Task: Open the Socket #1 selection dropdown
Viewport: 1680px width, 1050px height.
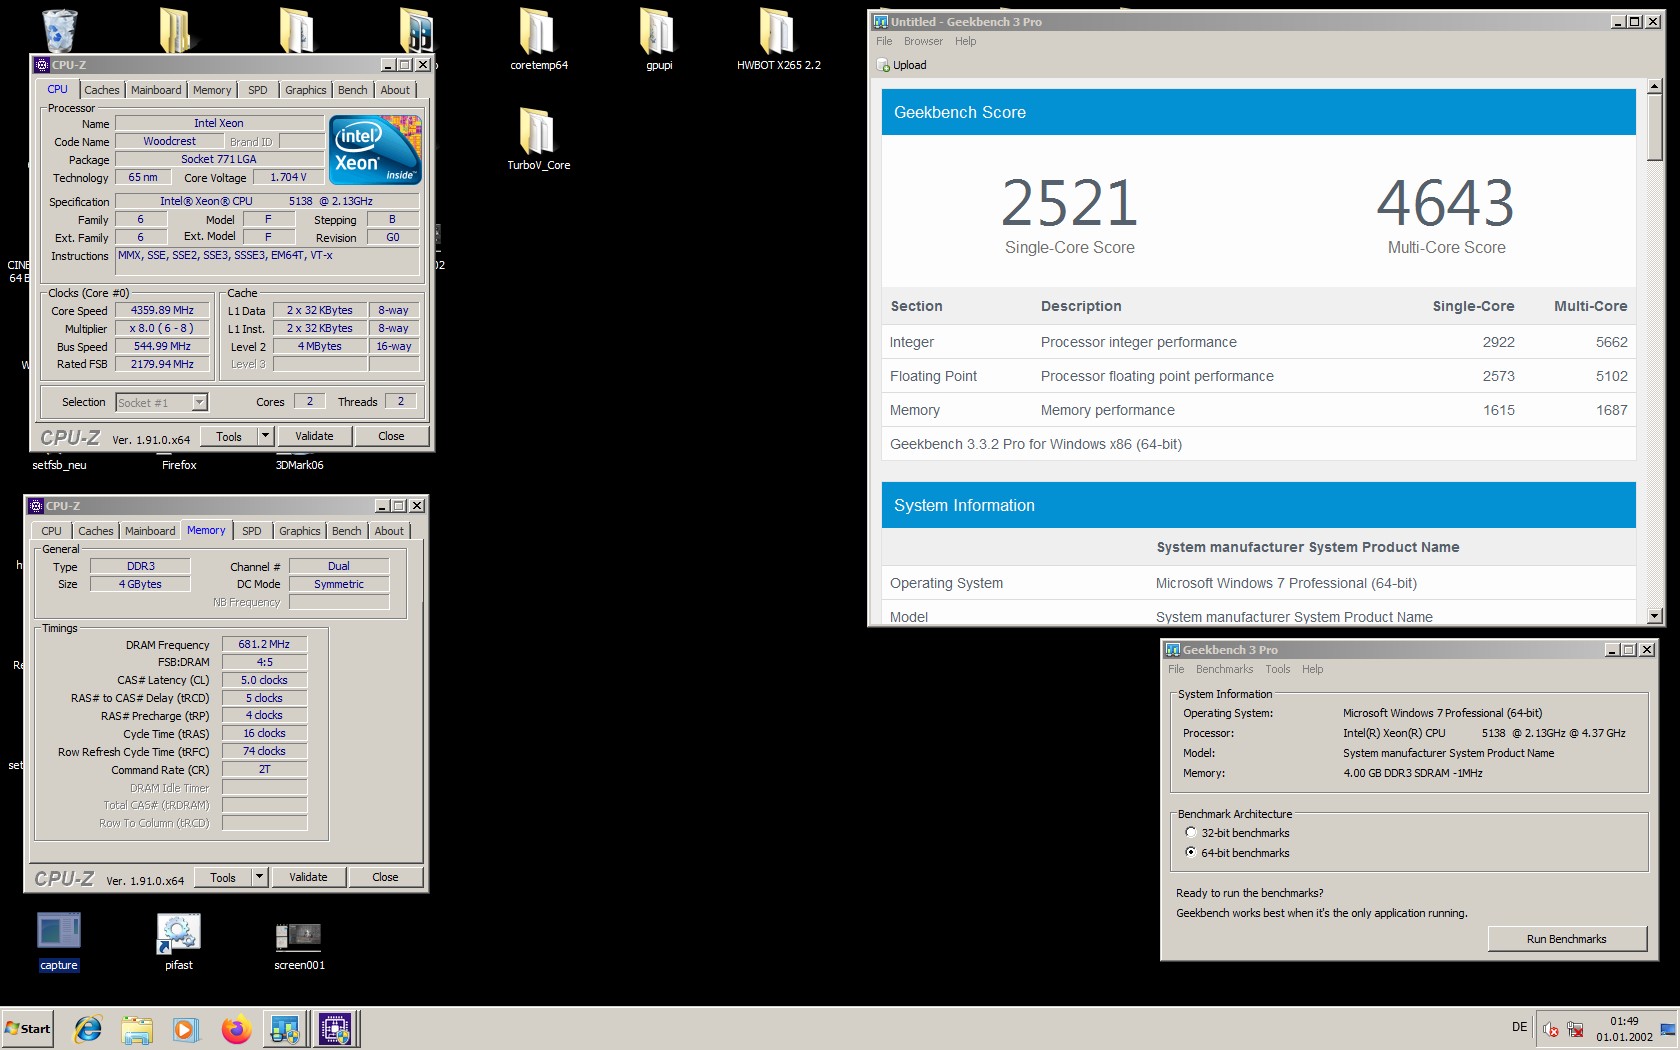Action: pos(199,402)
